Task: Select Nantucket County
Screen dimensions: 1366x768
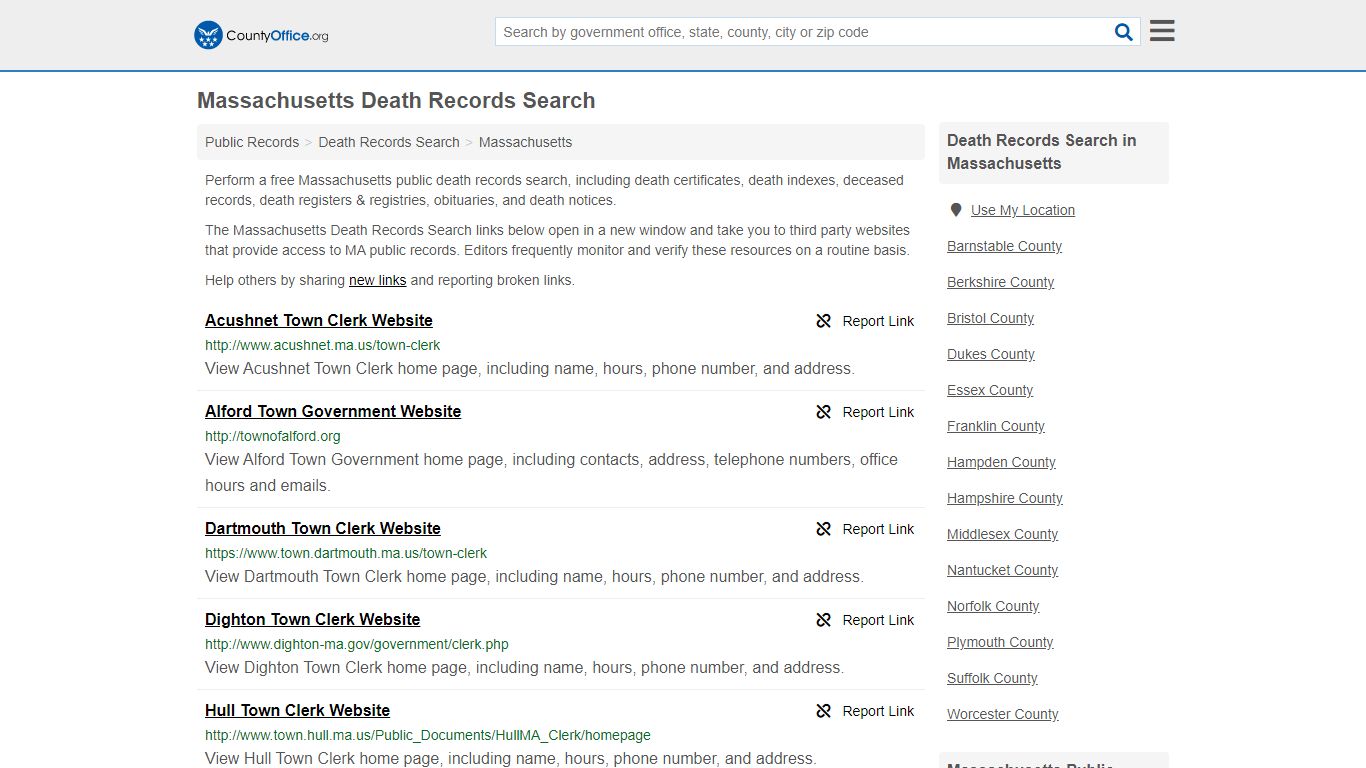Action: (x=1002, y=570)
